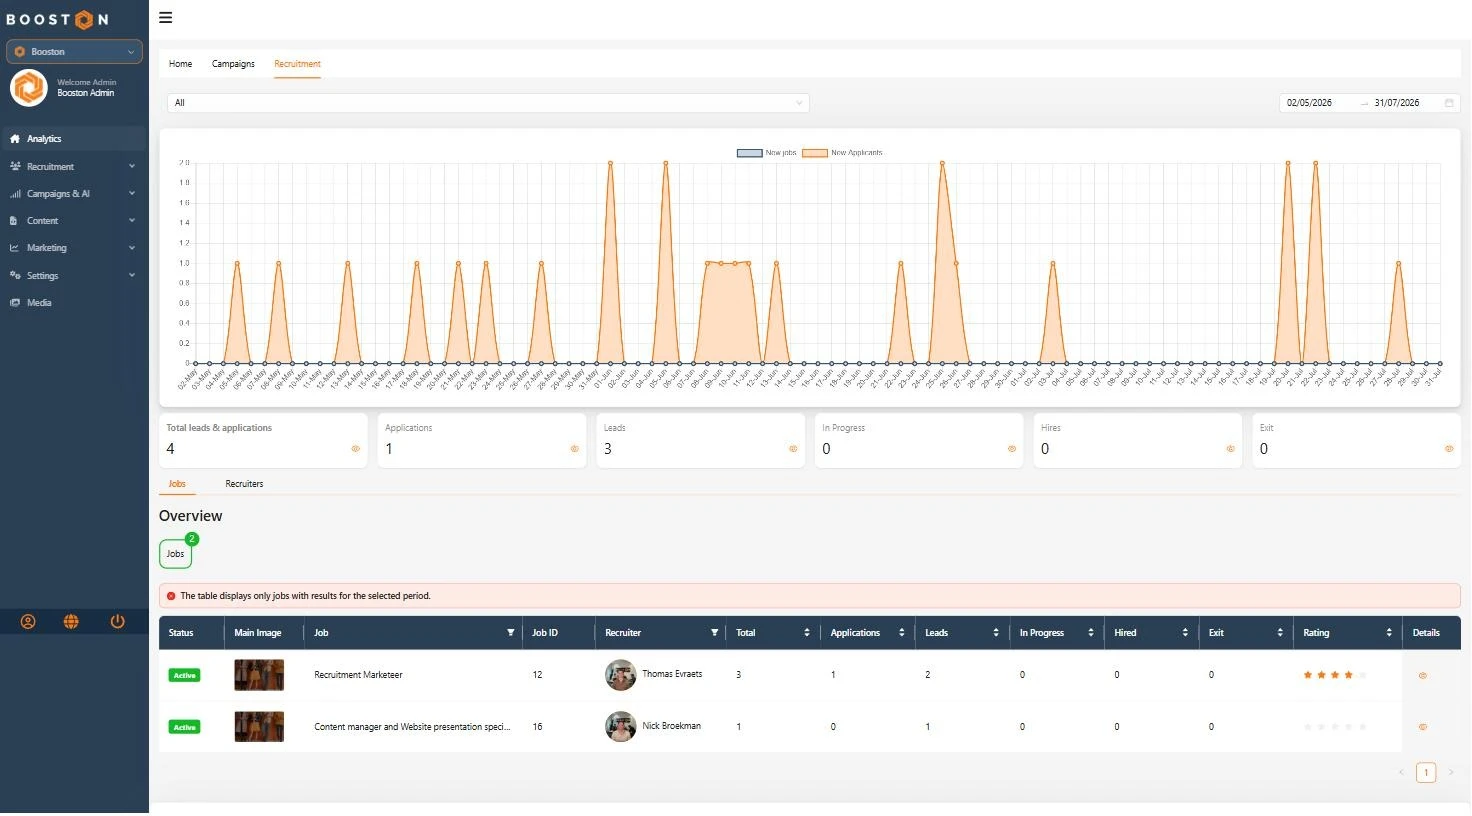
Task: View details eye on Leads card
Action: [x=794, y=449]
